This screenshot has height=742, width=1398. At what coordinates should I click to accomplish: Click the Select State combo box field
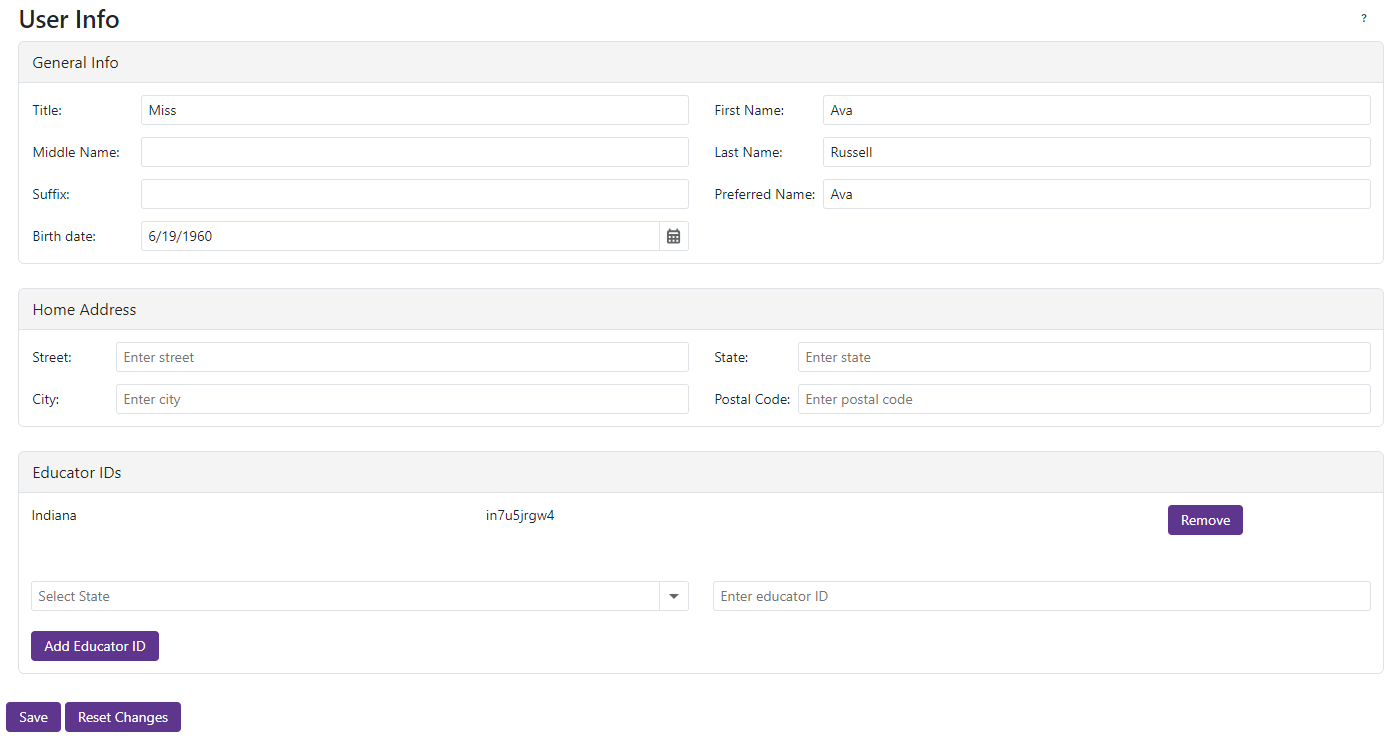(x=345, y=596)
